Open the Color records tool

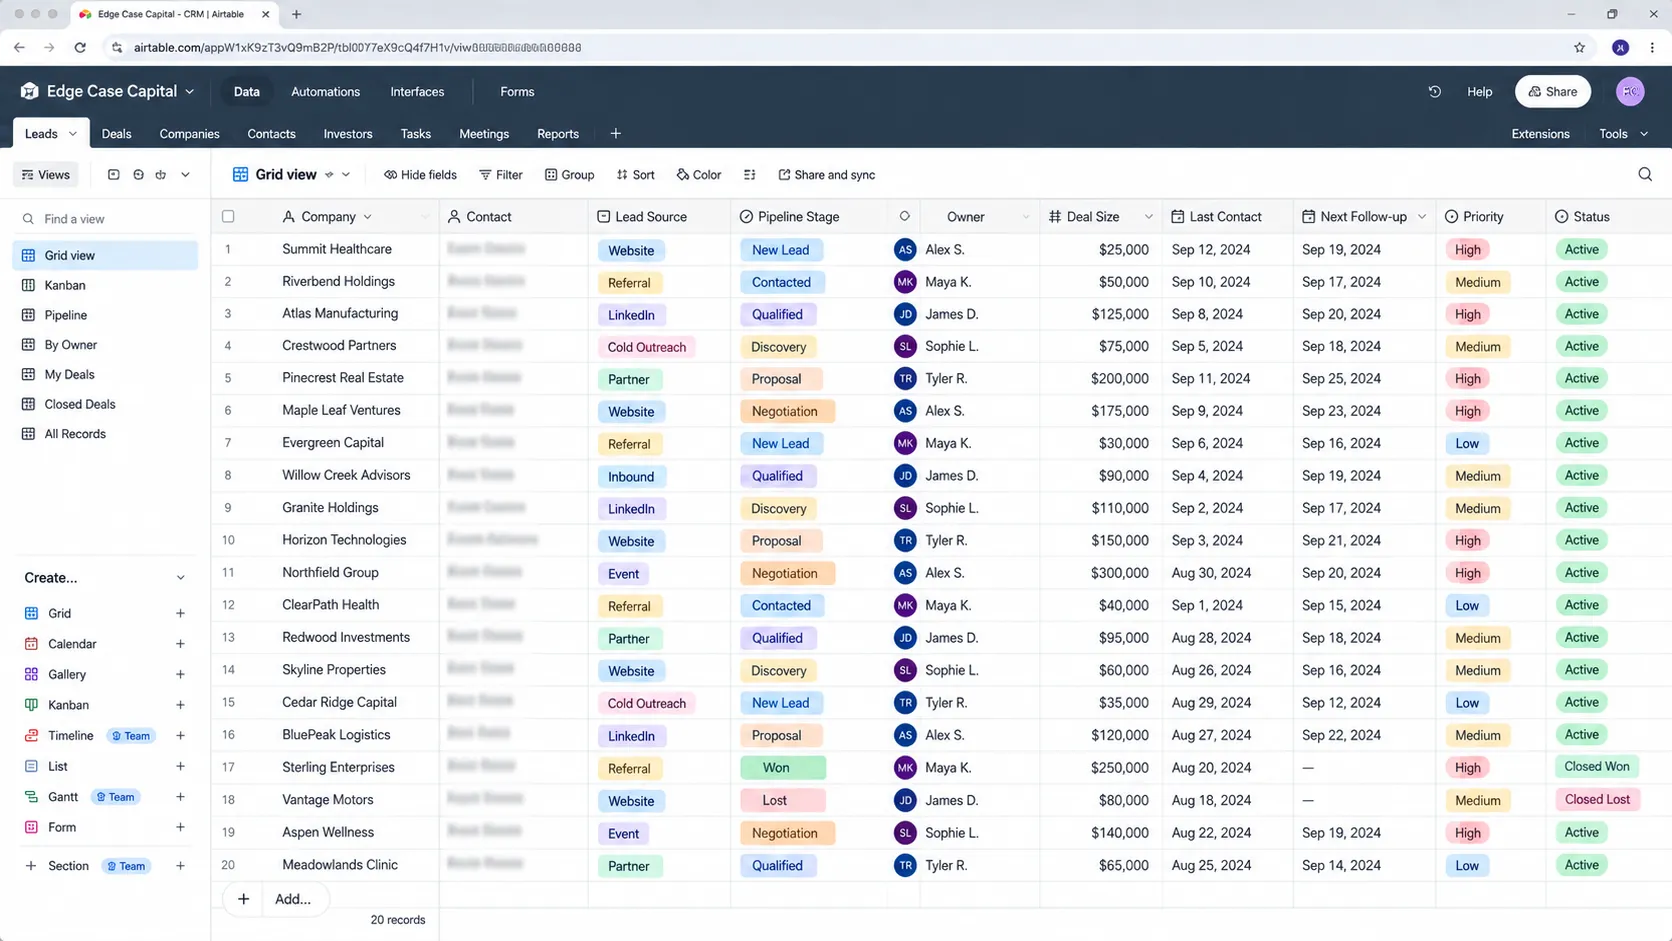pyautogui.click(x=699, y=174)
